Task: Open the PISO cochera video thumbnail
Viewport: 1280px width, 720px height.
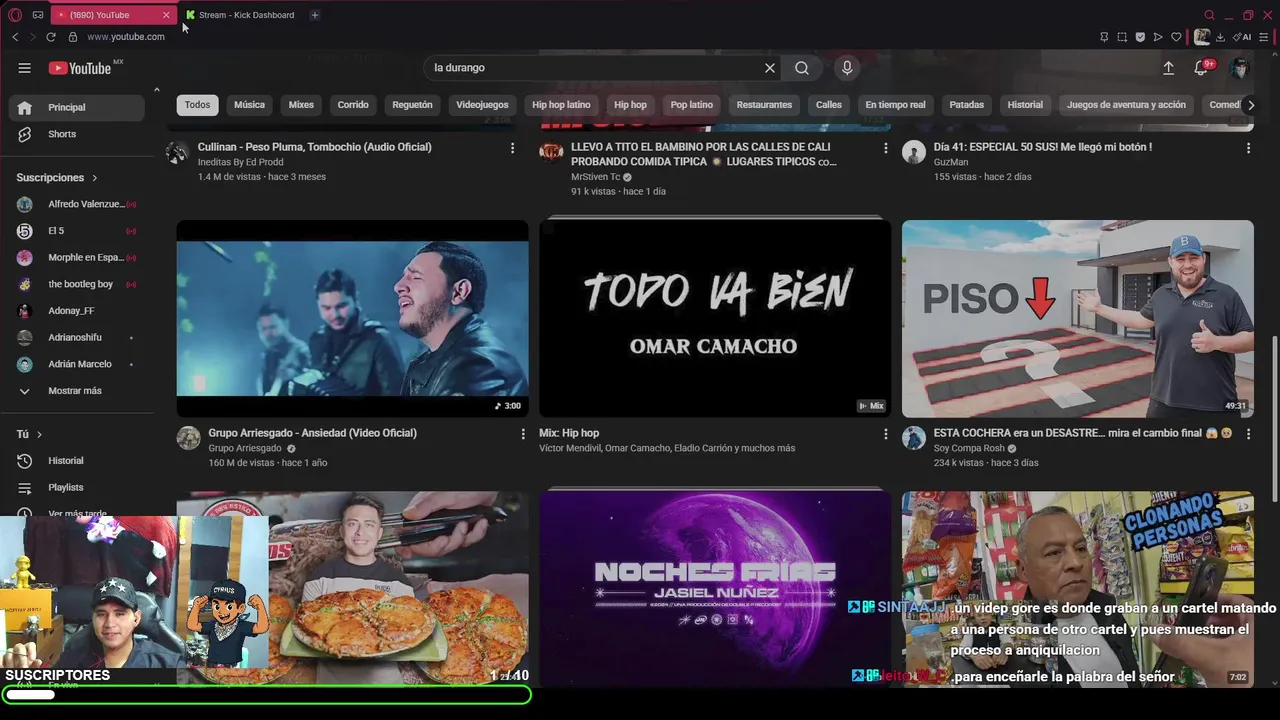Action: click(x=1078, y=318)
